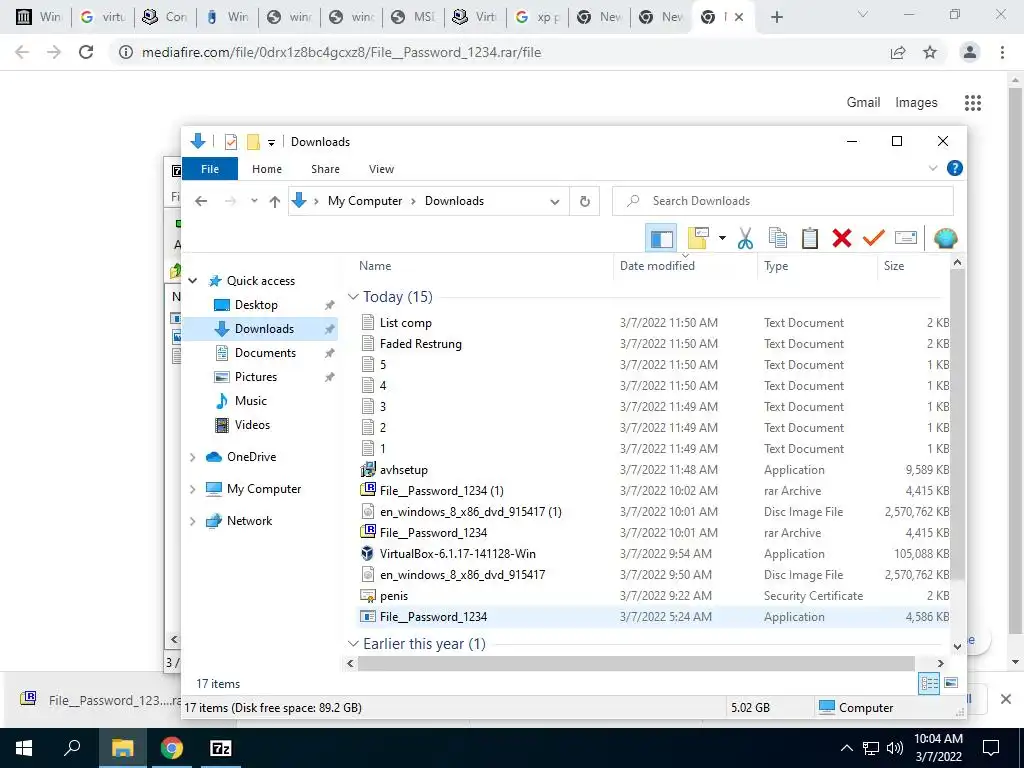Viewport: 1024px width, 768px height.
Task: Collapse the ribbon with the chevron
Action: point(933,168)
